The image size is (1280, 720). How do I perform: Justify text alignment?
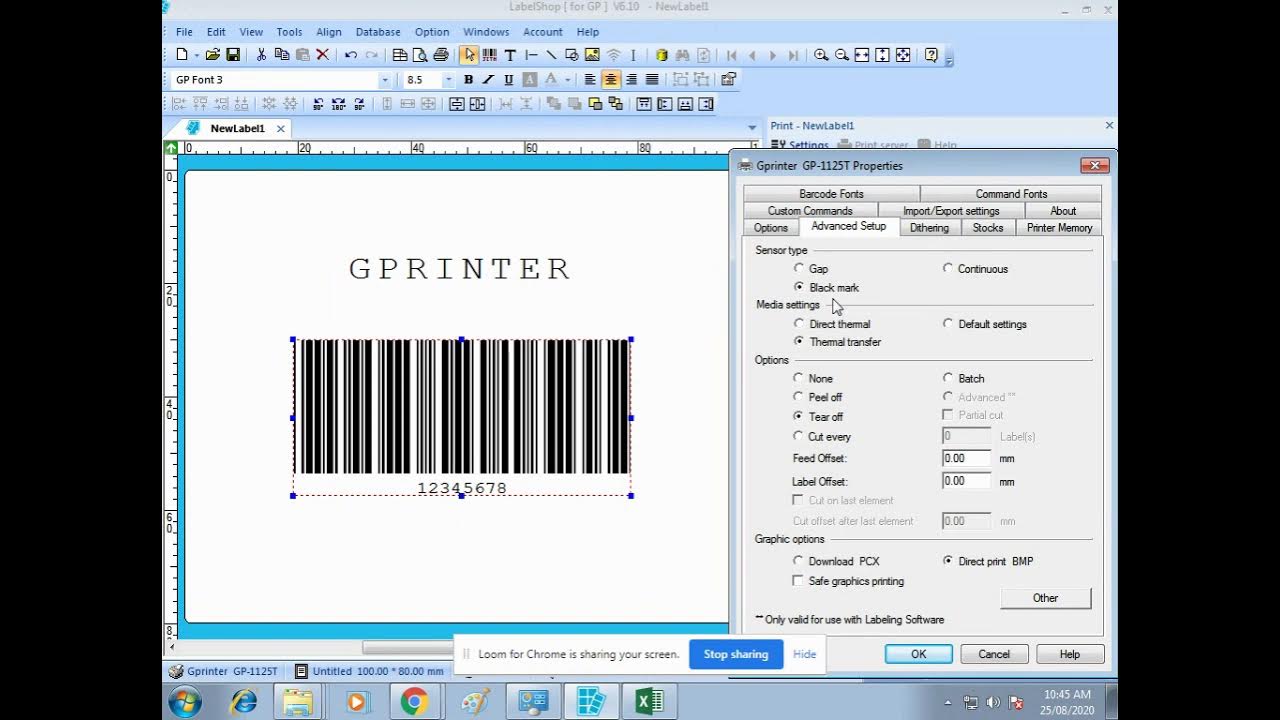point(652,80)
